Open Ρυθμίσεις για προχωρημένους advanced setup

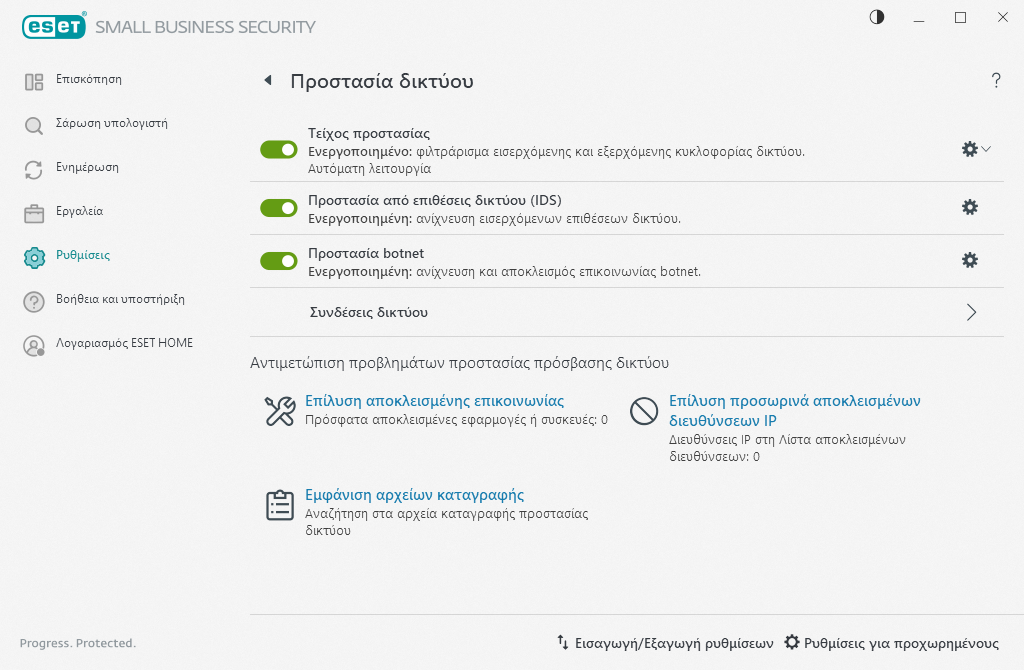[892, 643]
